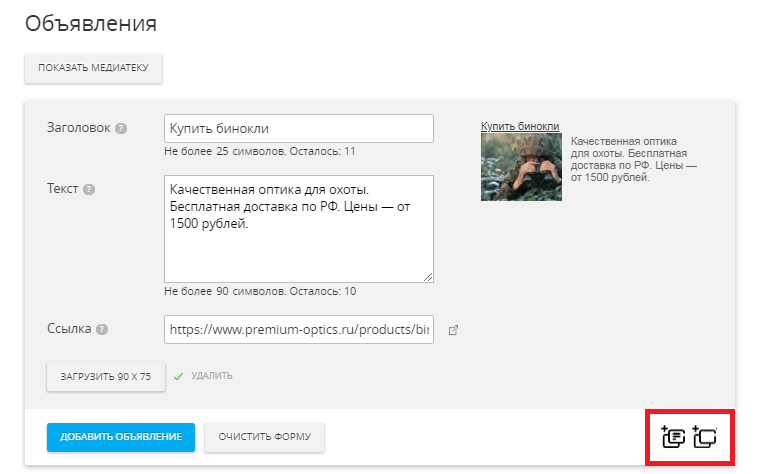Click the Заголовок field label
This screenshot has height=474, width=760.
(78, 128)
